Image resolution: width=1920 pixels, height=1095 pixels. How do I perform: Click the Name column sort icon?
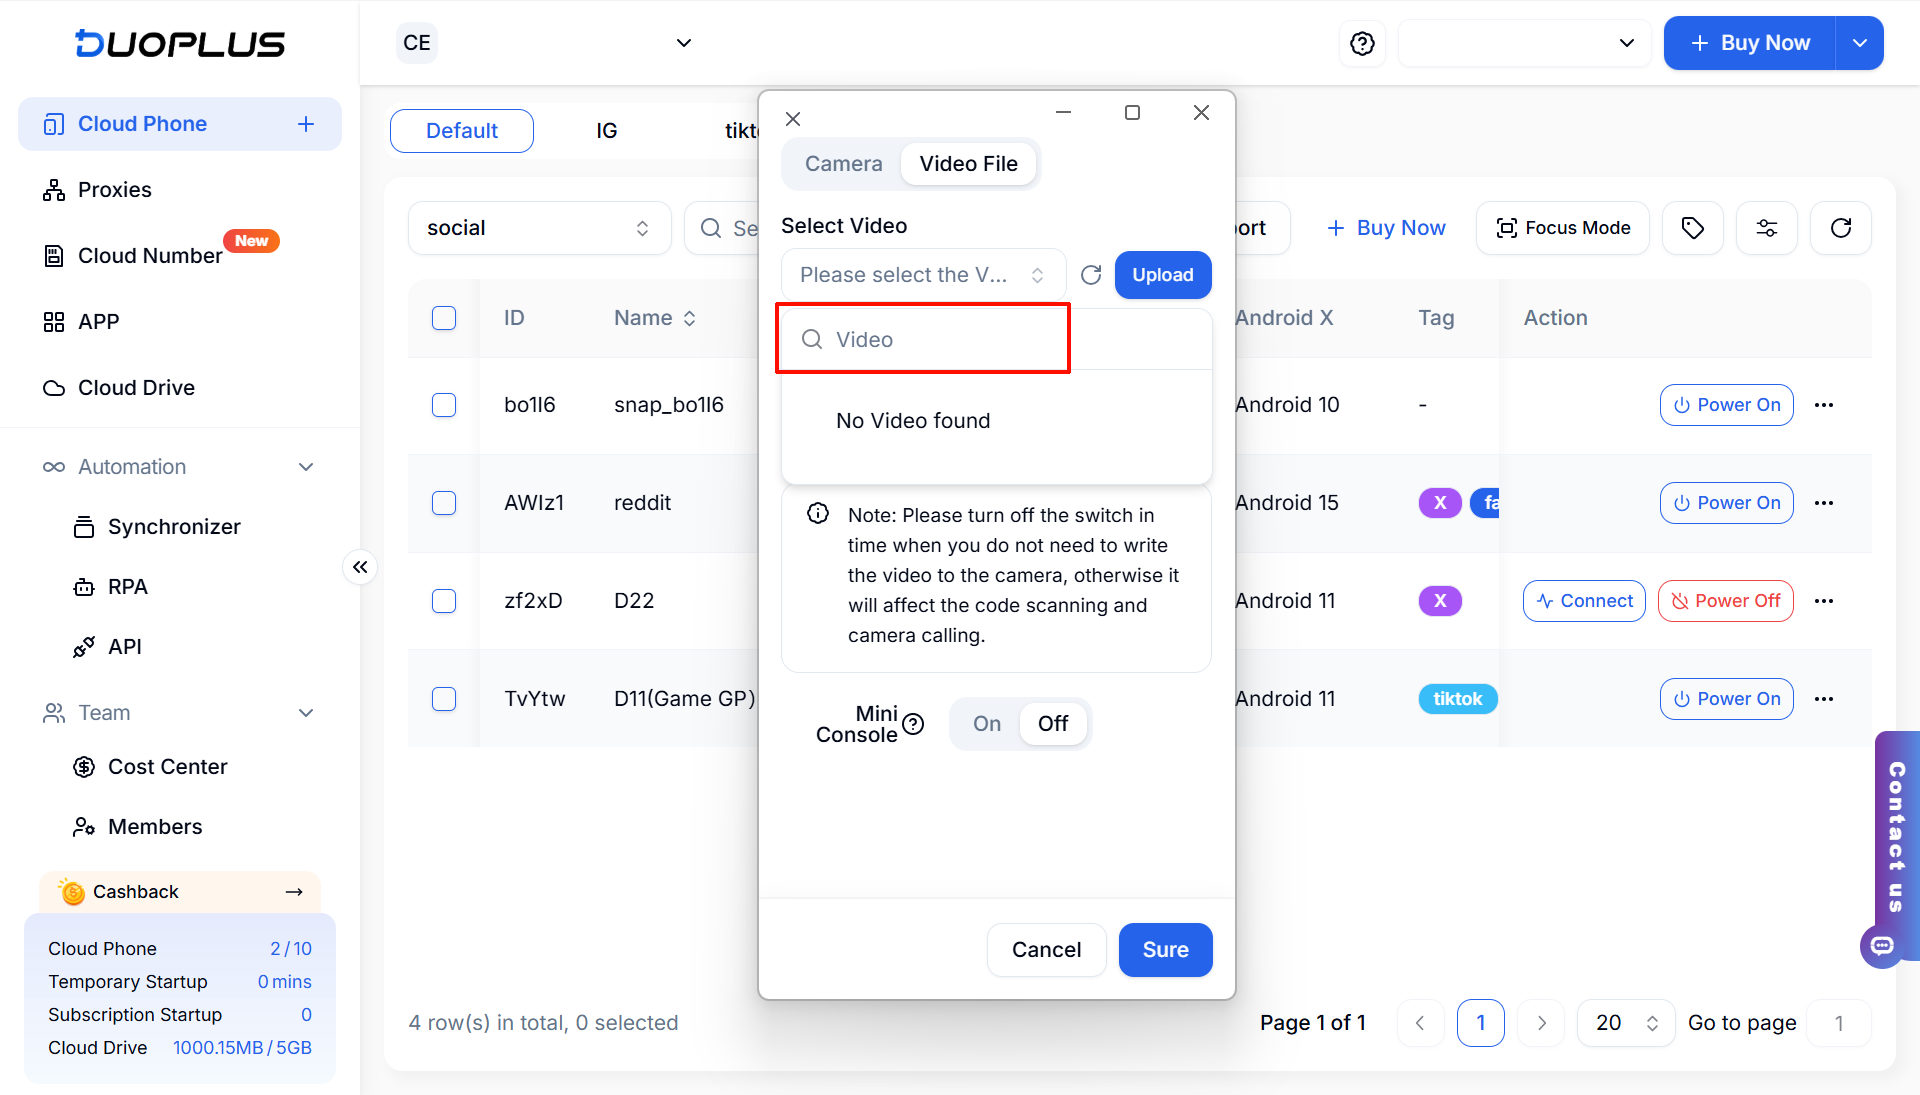(x=689, y=318)
